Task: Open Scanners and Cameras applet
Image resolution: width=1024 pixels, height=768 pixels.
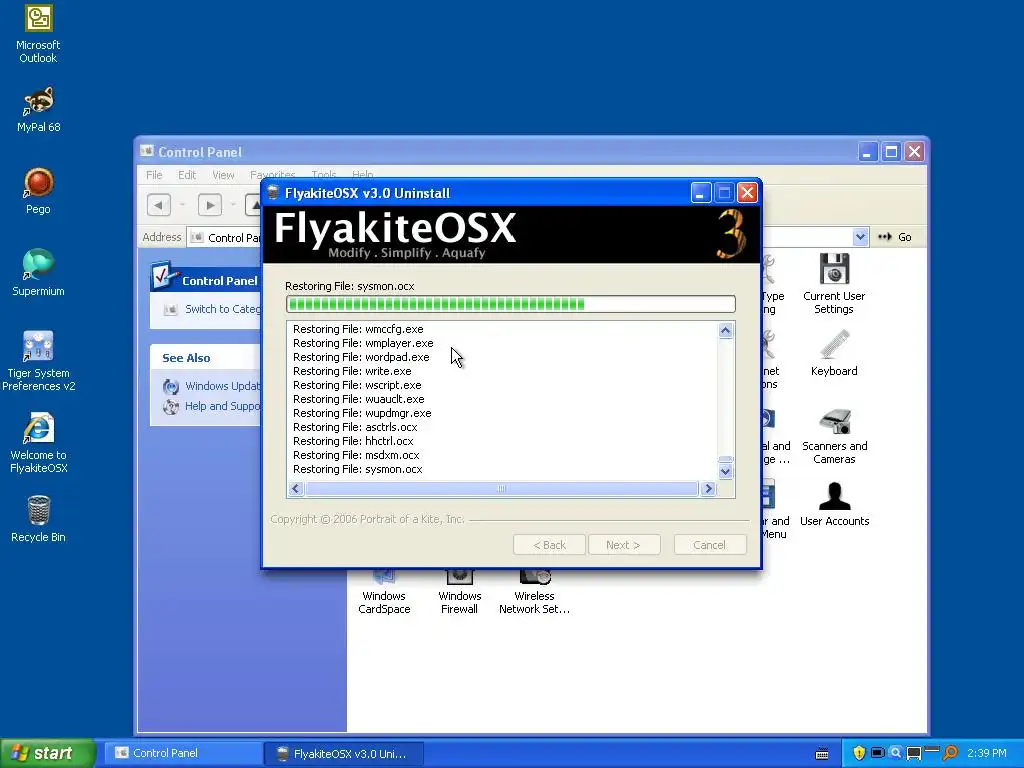Action: pos(834,436)
